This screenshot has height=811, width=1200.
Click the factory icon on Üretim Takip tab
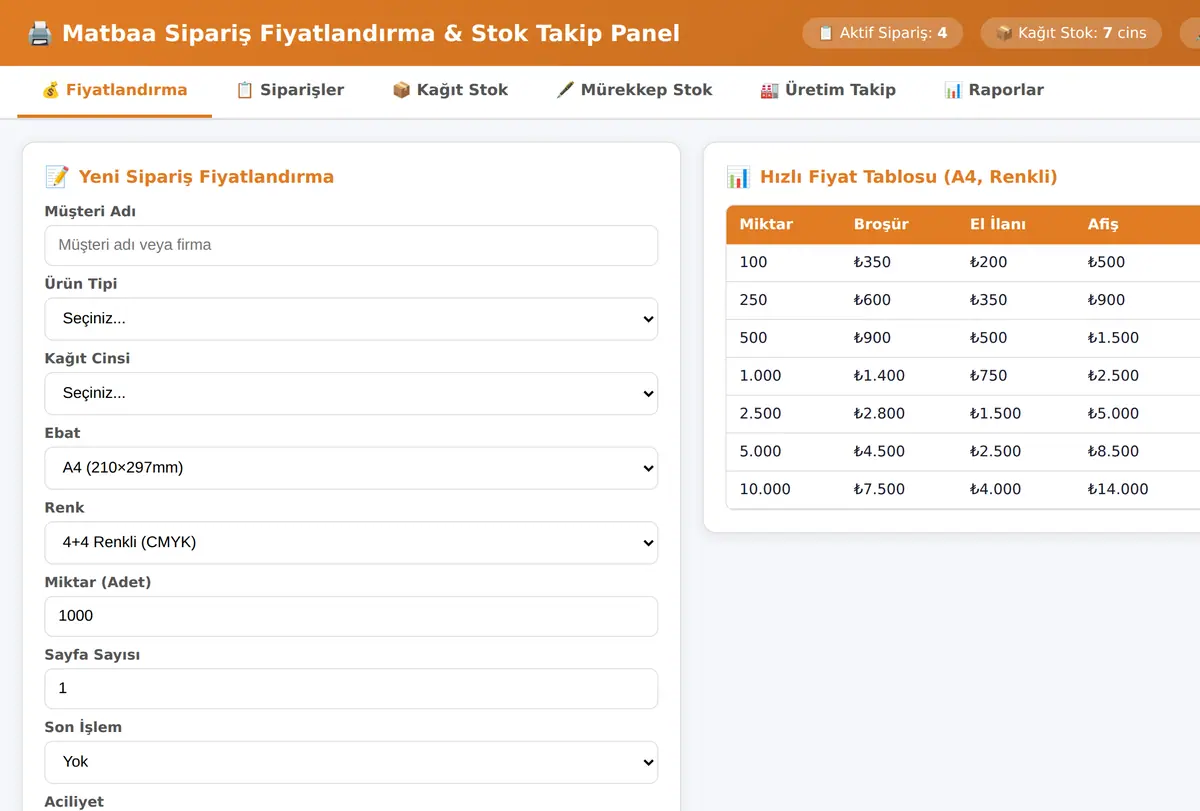(770, 90)
